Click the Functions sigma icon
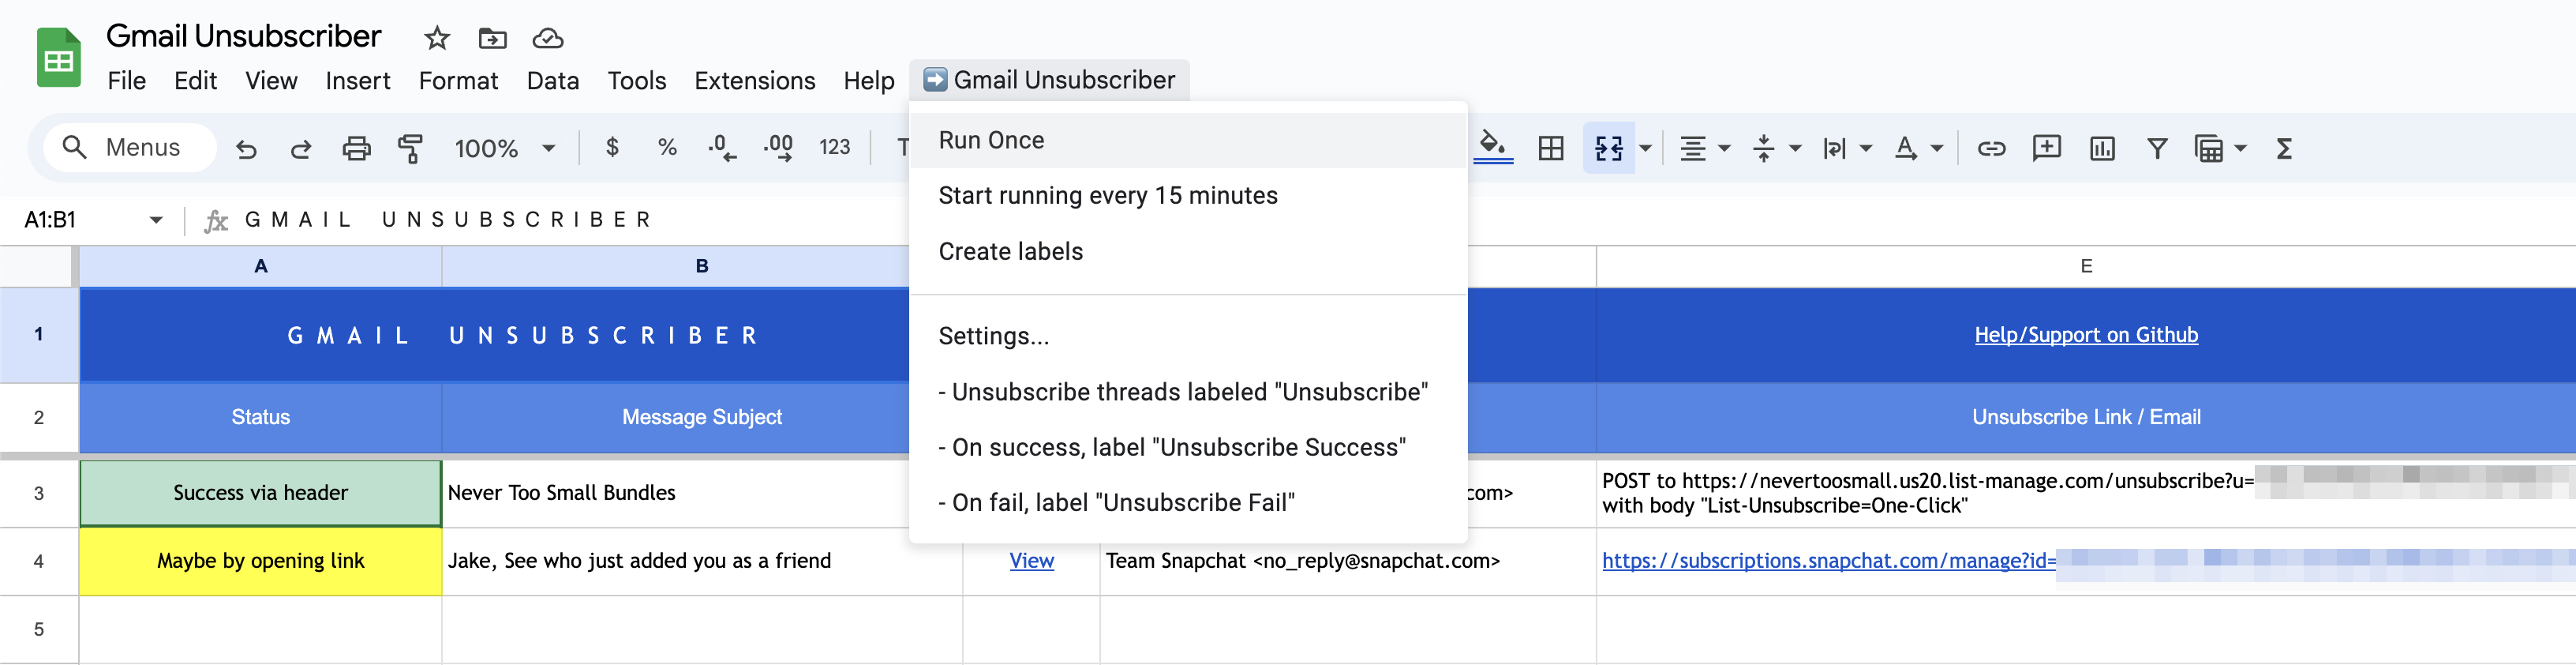The image size is (2576, 665). 2284,148
